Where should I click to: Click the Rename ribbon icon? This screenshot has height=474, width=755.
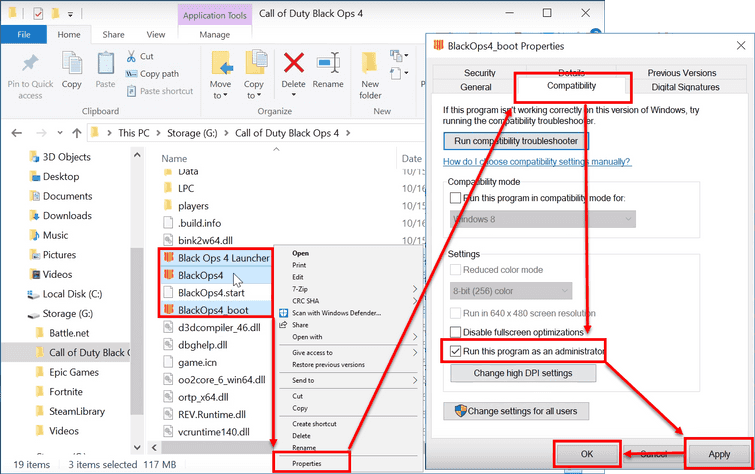click(328, 63)
